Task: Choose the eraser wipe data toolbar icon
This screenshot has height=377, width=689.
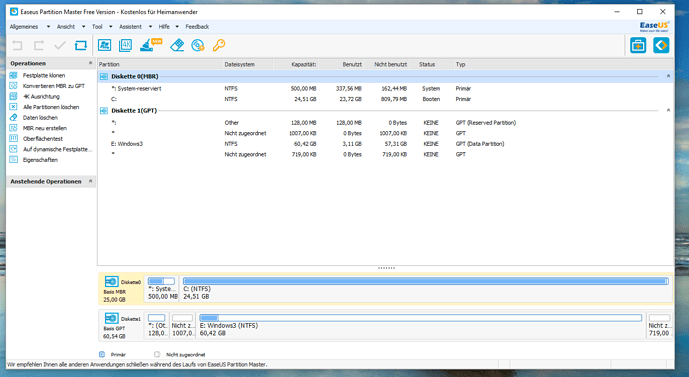Action: pyautogui.click(x=177, y=45)
